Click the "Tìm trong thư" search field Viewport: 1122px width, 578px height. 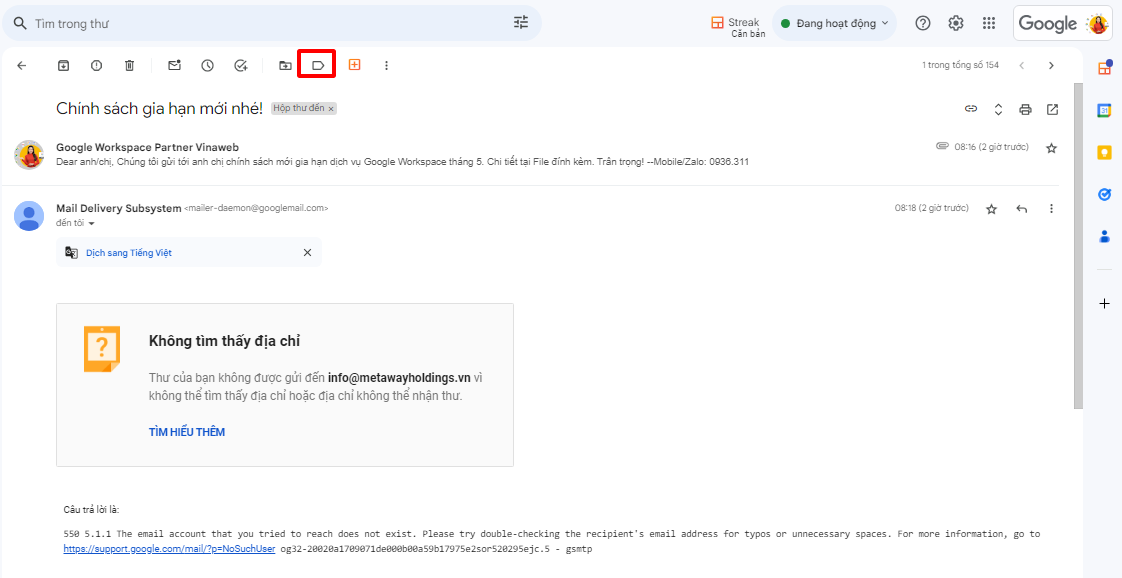click(260, 22)
